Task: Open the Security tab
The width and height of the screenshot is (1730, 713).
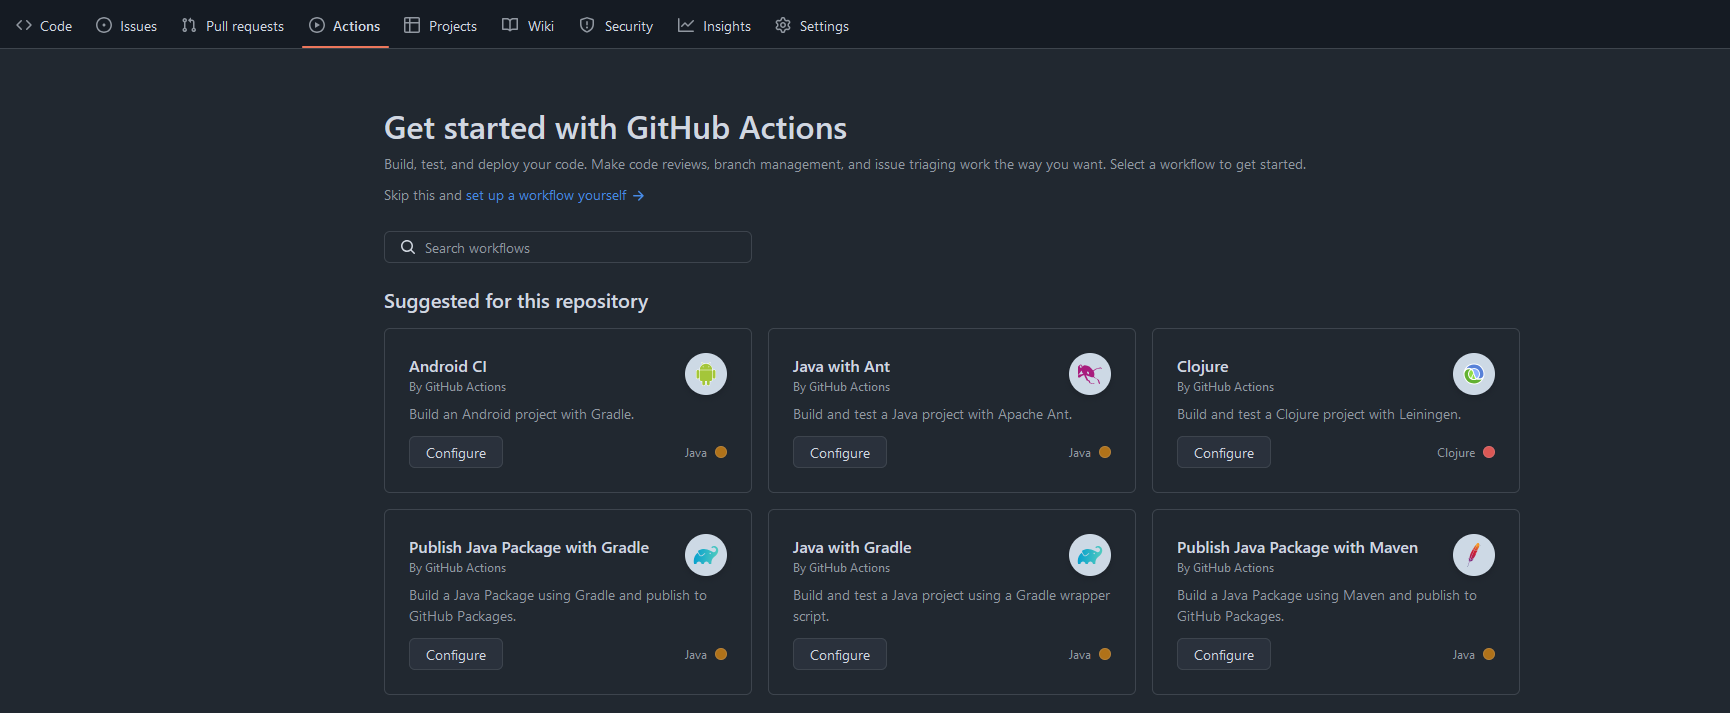Action: (x=616, y=25)
